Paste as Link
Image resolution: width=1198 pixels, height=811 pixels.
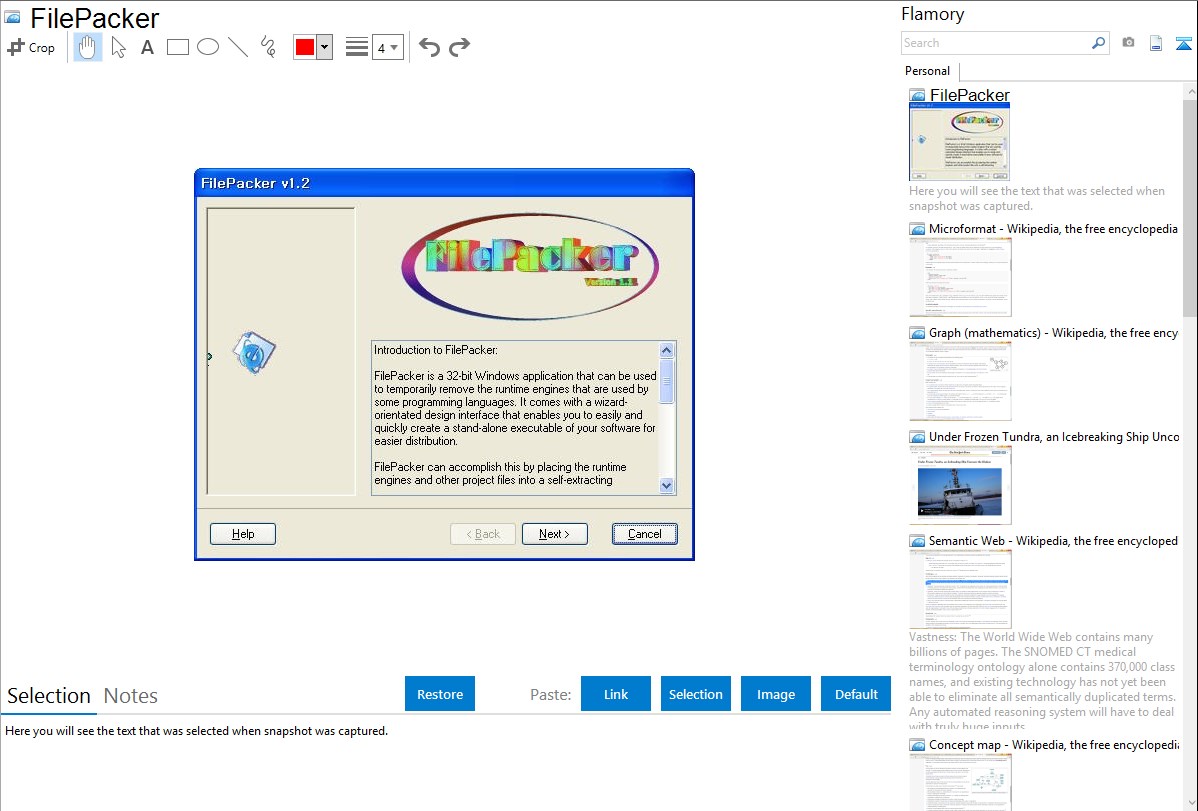point(616,693)
